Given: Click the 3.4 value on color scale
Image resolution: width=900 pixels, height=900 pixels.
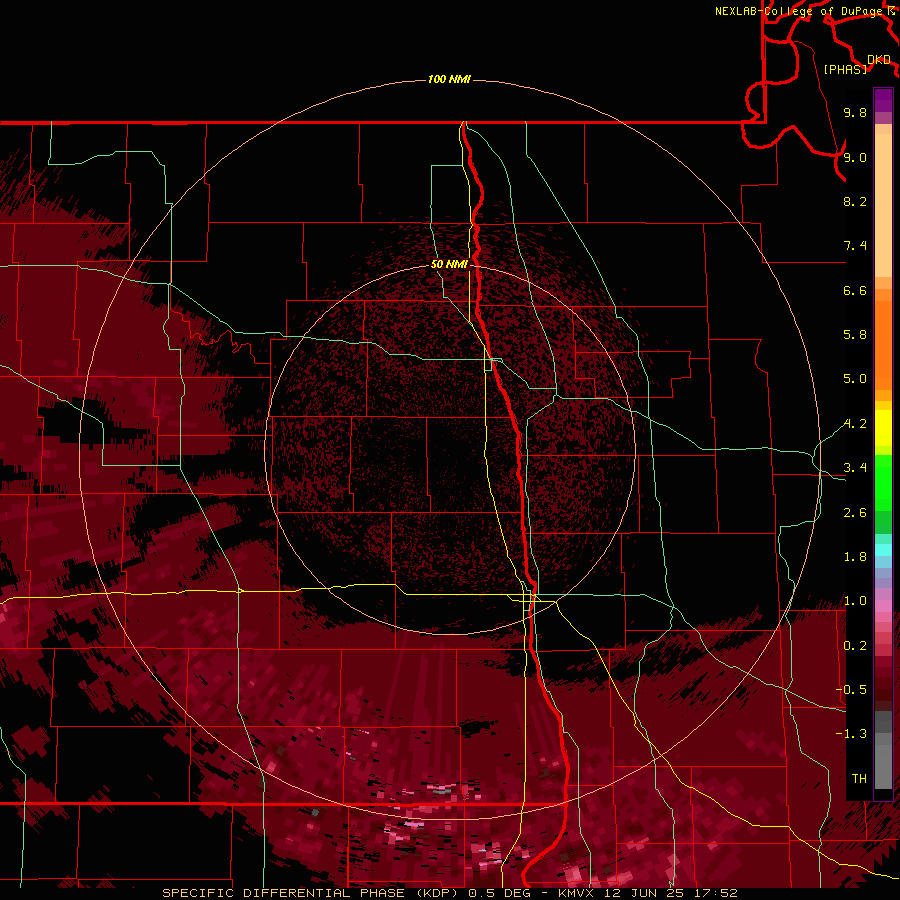Looking at the screenshot, I should tap(855, 468).
